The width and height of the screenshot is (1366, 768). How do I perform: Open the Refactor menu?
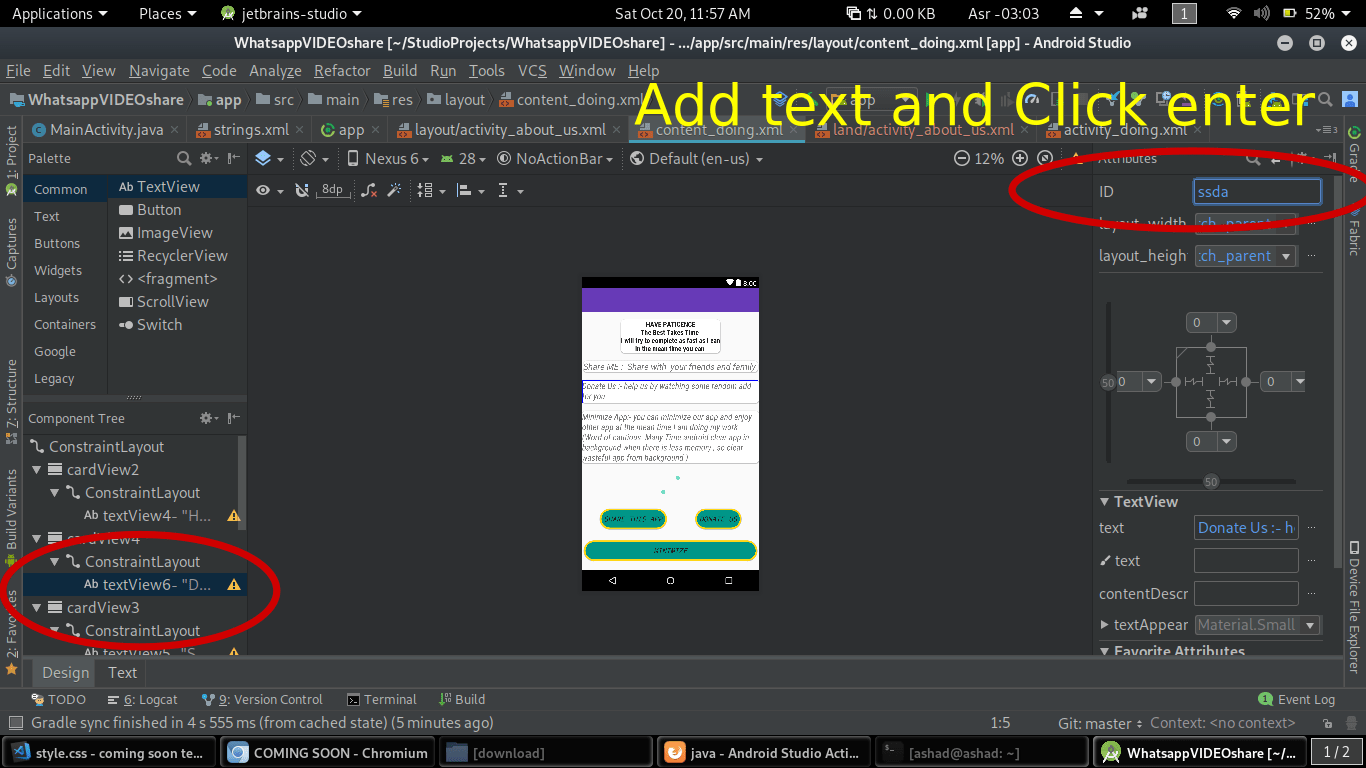(x=342, y=71)
